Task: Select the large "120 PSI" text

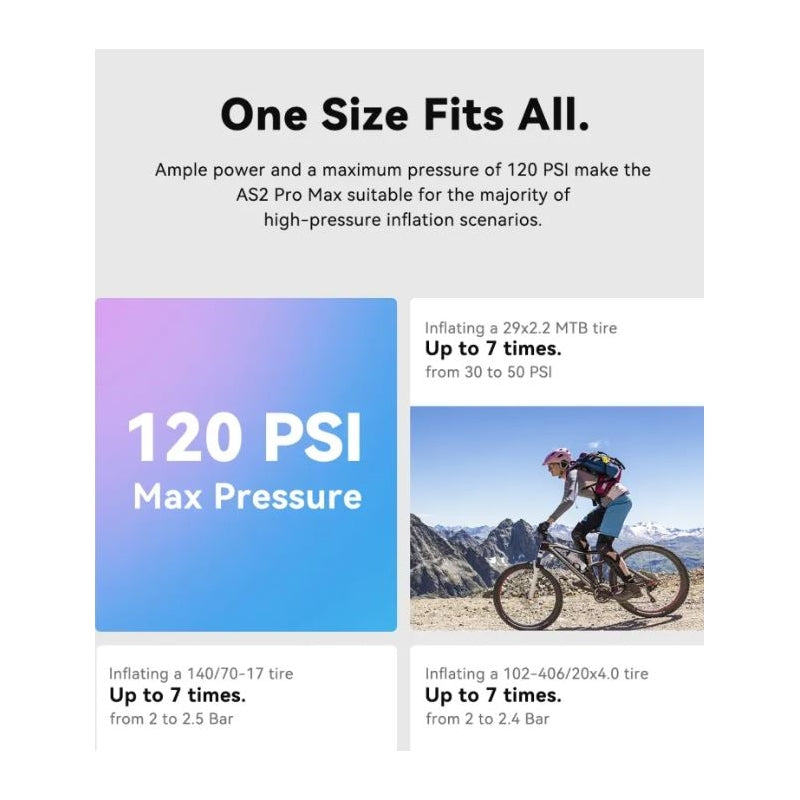Action: [245, 438]
